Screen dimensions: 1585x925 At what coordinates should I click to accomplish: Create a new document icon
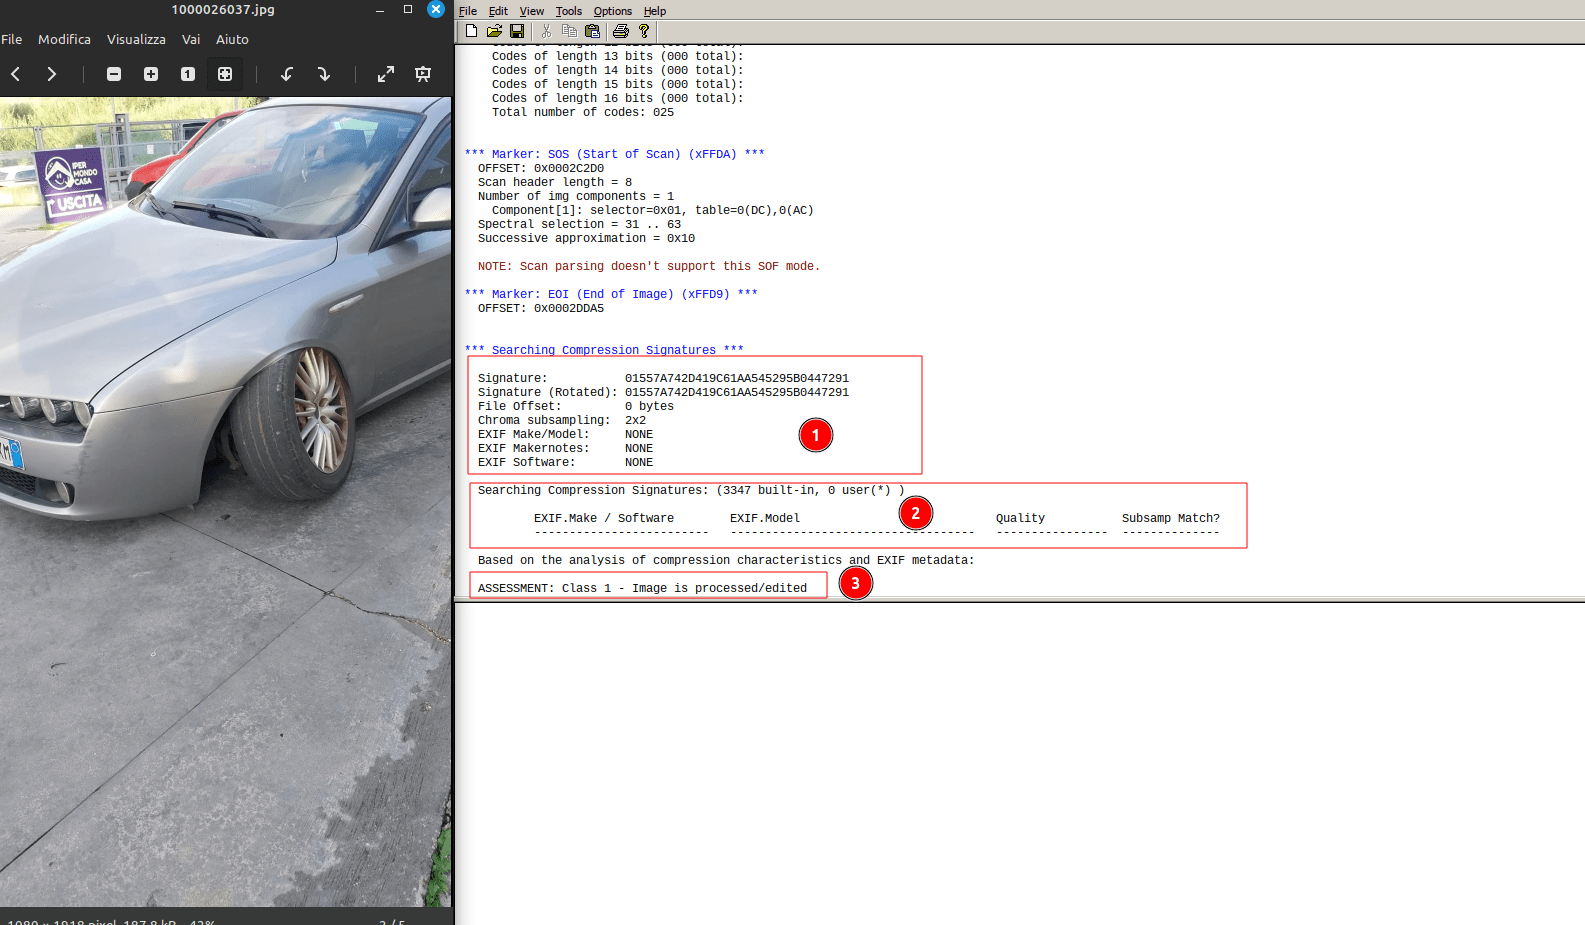click(472, 31)
